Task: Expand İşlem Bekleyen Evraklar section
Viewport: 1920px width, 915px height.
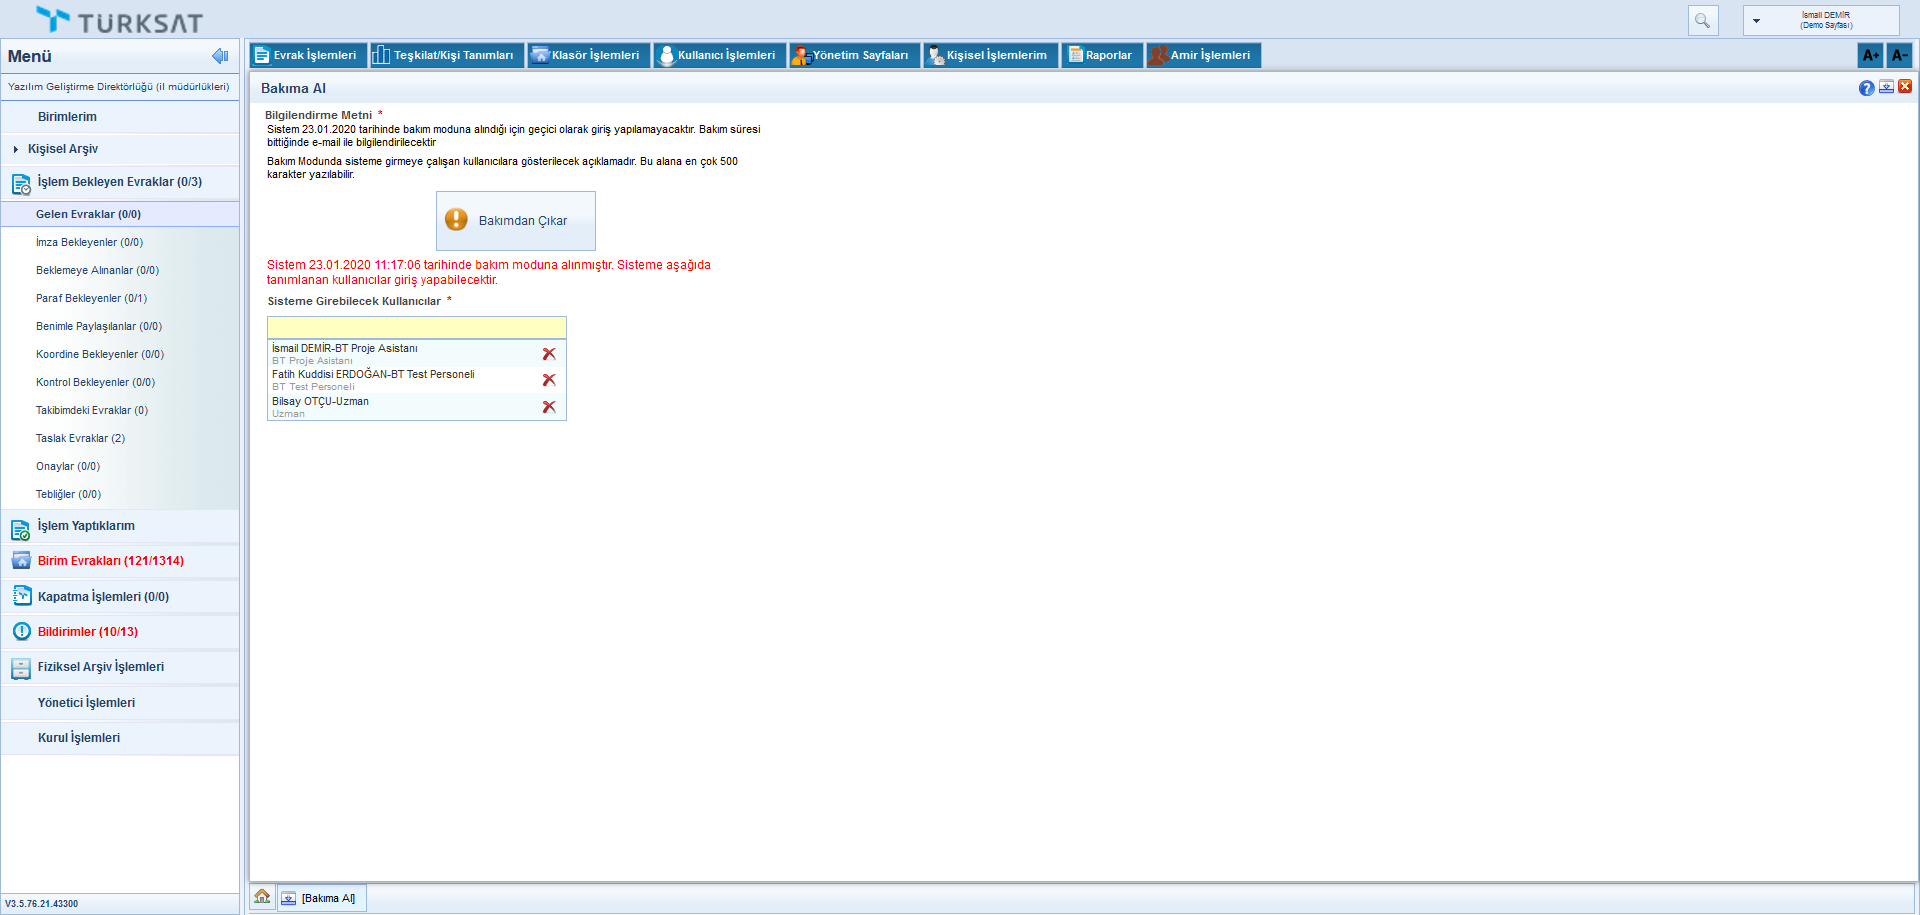Action: tap(119, 182)
